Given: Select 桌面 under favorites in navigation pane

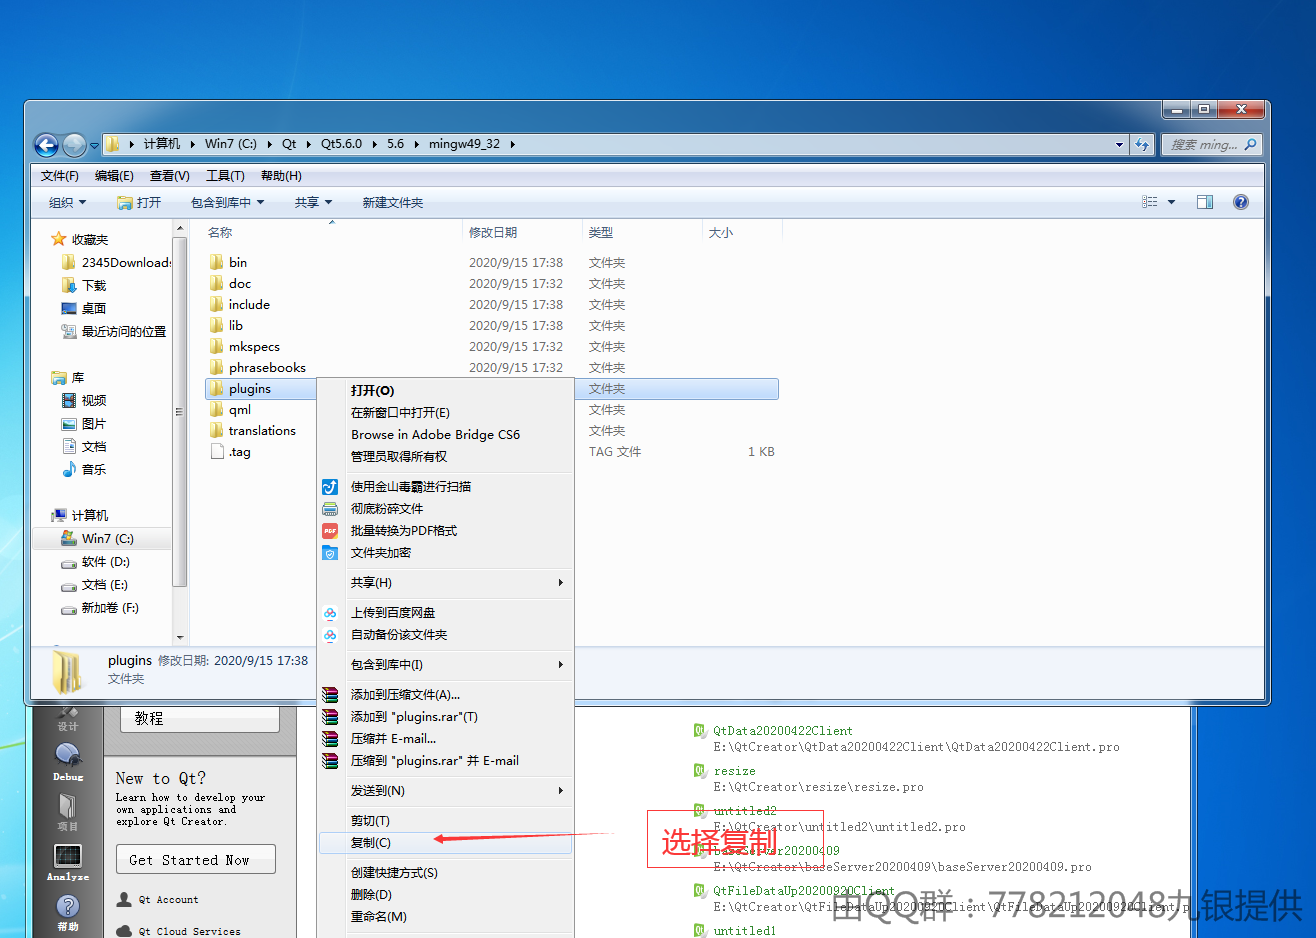Looking at the screenshot, I should coord(94,308).
